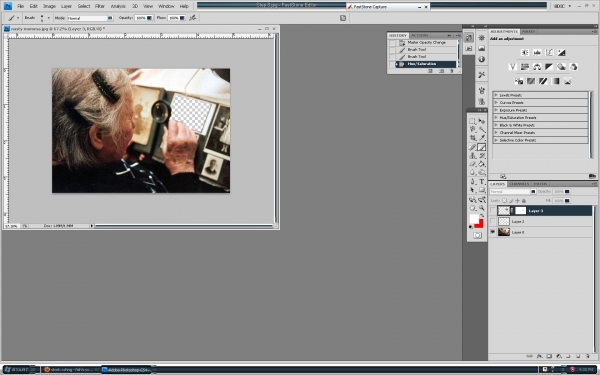Select the Healing Brush tool
Screen dimensions: 600x375
point(473,147)
